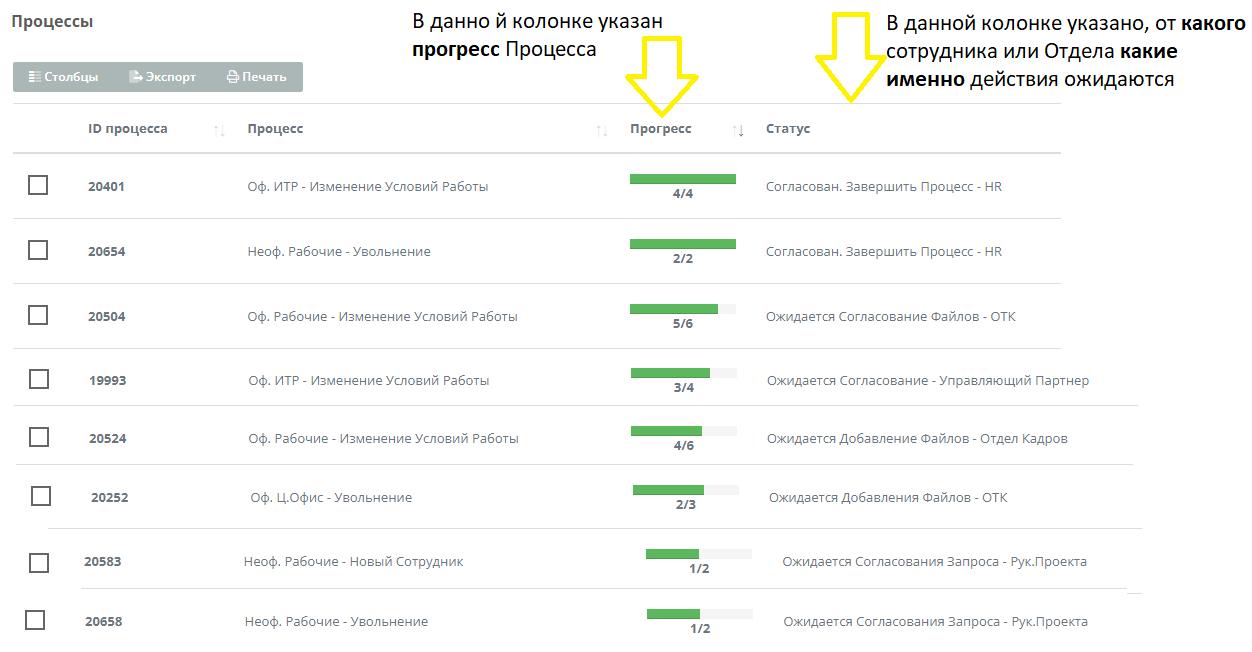Click the 2/3 progress bar of 20252
Image resolution: width=1252 pixels, height=652 pixels.
point(686,490)
